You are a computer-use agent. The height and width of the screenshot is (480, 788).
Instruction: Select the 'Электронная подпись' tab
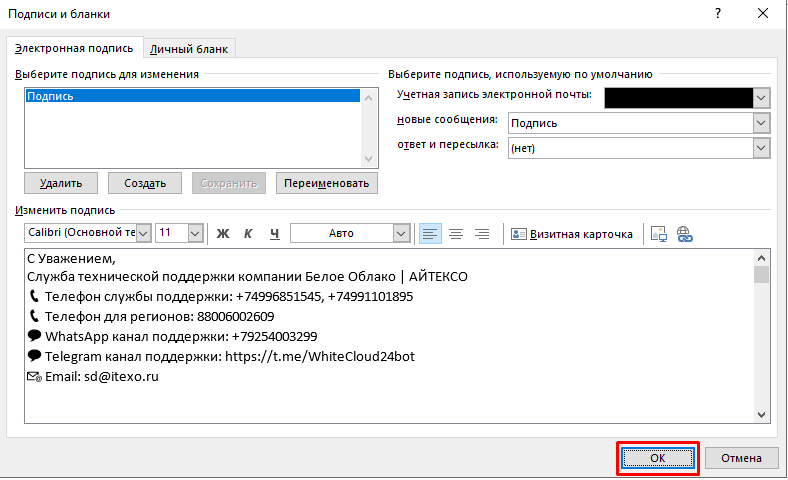click(x=76, y=48)
